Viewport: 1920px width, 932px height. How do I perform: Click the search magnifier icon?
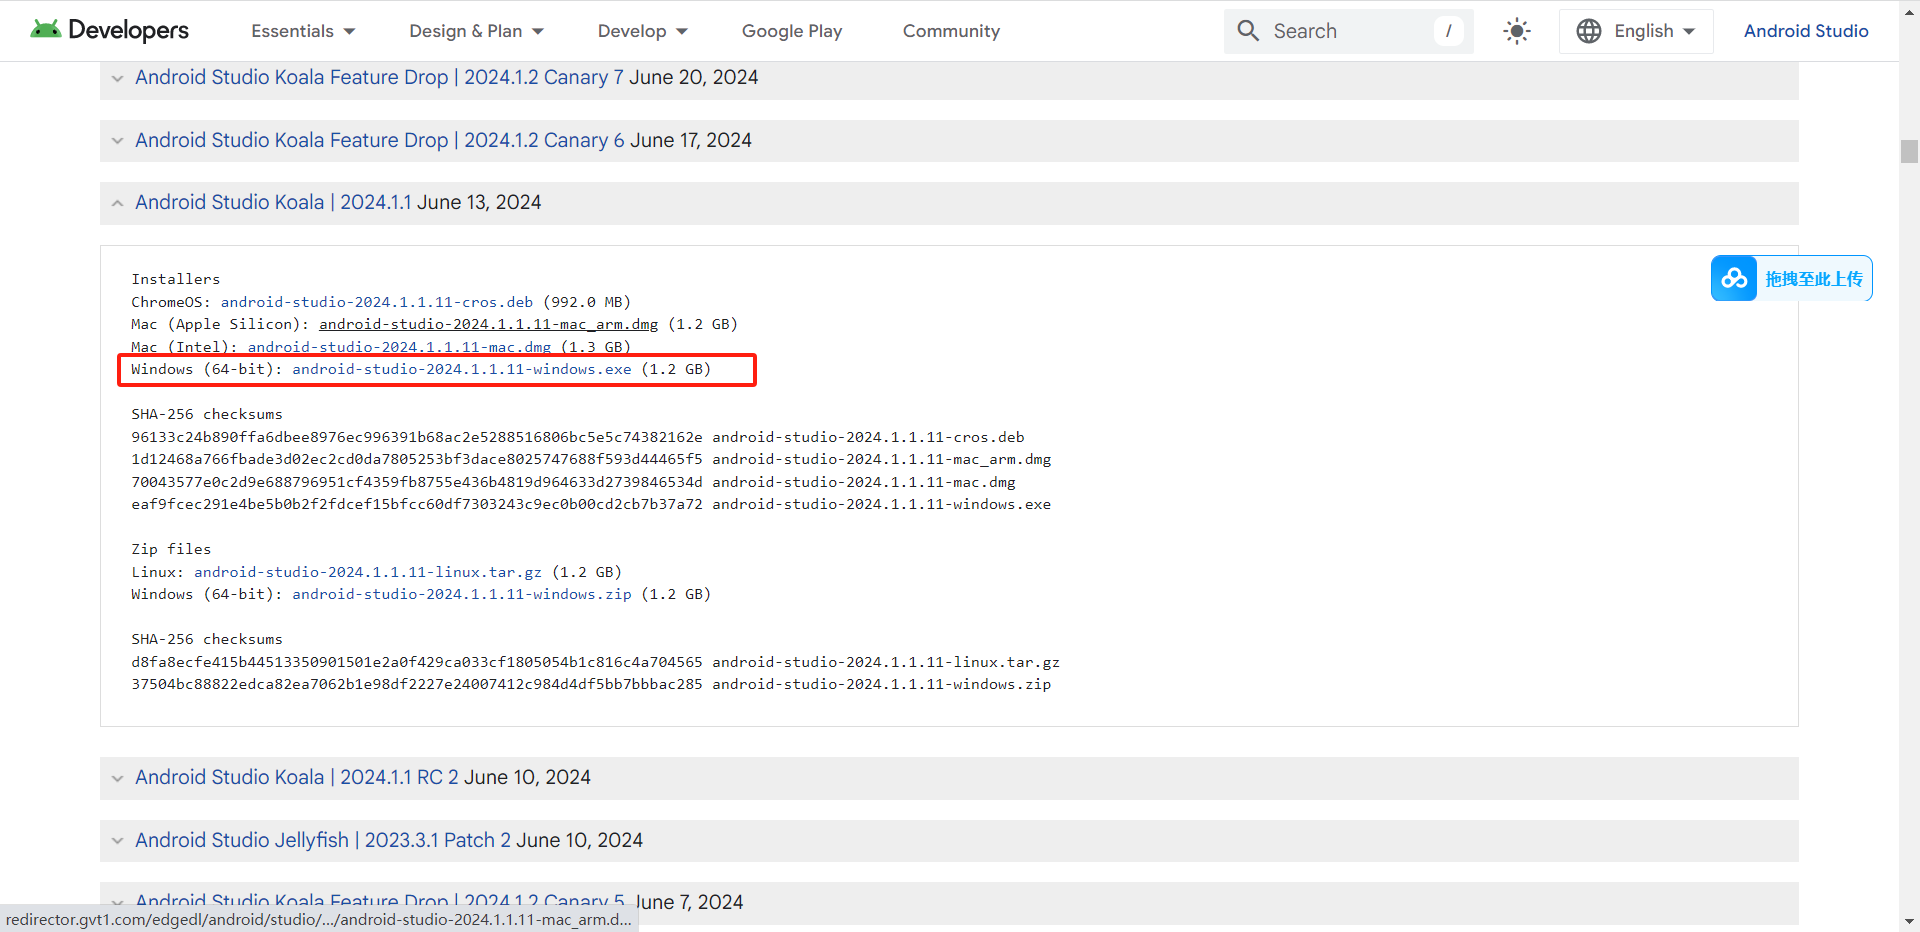(x=1248, y=31)
